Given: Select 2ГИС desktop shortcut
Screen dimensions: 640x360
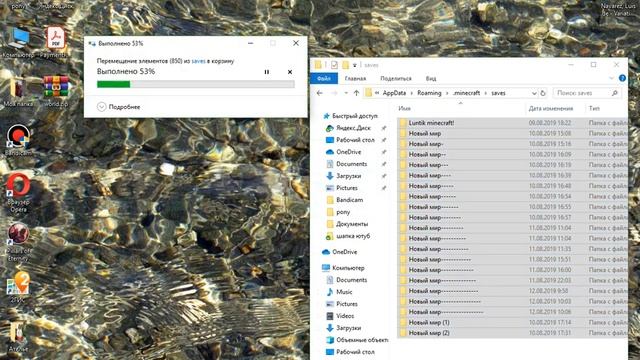Looking at the screenshot, I should coord(18,288).
